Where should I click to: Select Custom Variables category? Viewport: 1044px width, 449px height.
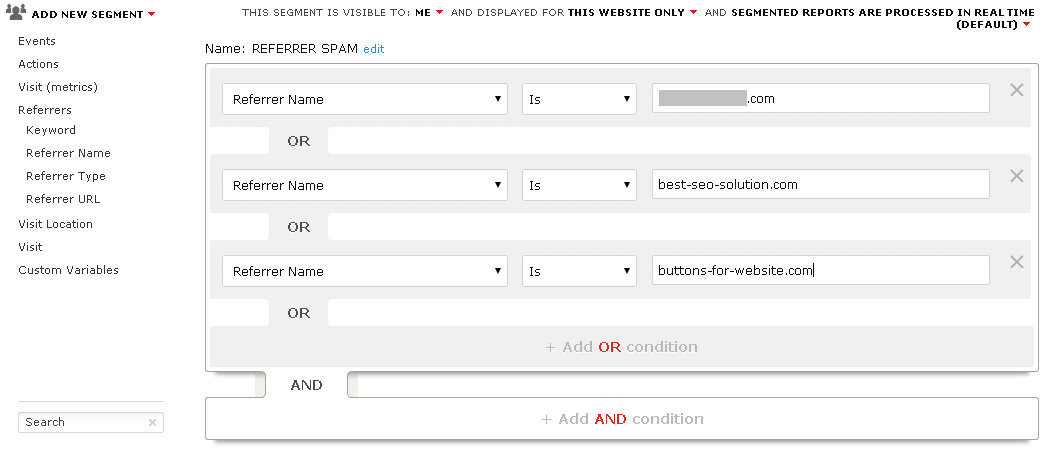click(x=68, y=270)
